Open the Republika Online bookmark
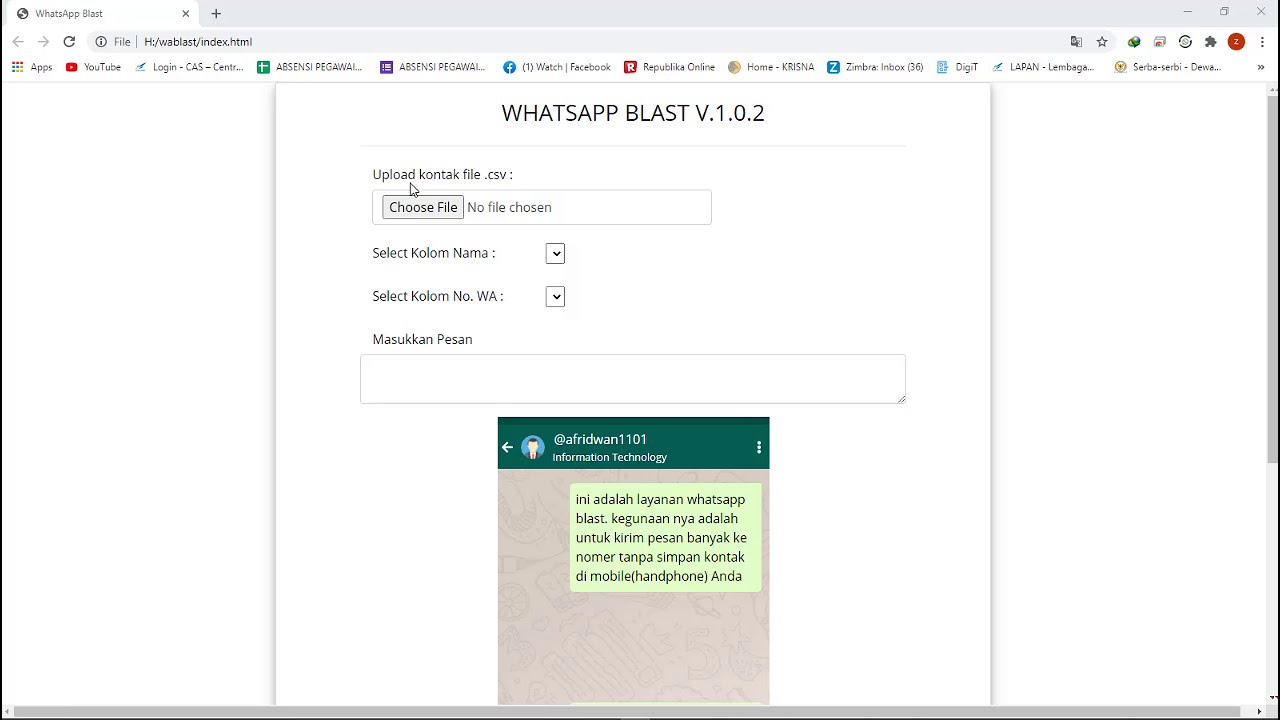The width and height of the screenshot is (1280, 720). [x=670, y=67]
